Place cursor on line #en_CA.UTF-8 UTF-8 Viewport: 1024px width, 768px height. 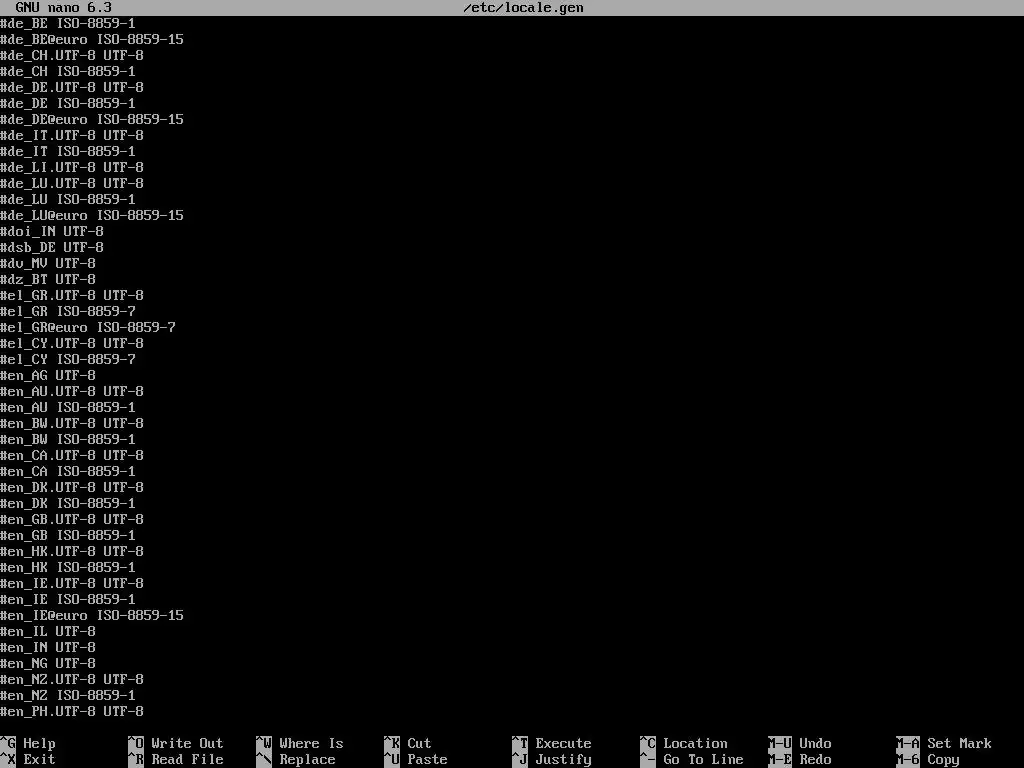(72, 455)
